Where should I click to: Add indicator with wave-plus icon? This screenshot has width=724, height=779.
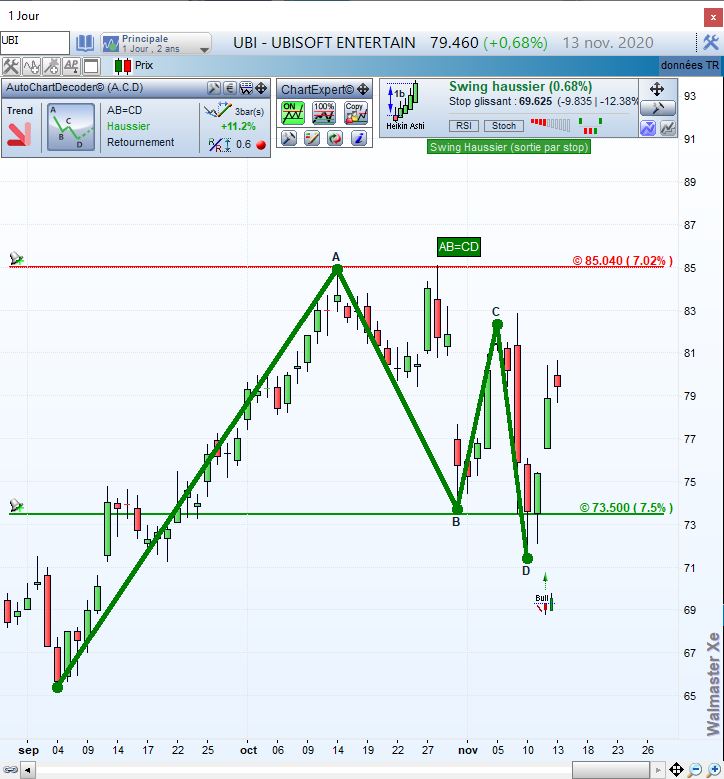click(x=31, y=66)
